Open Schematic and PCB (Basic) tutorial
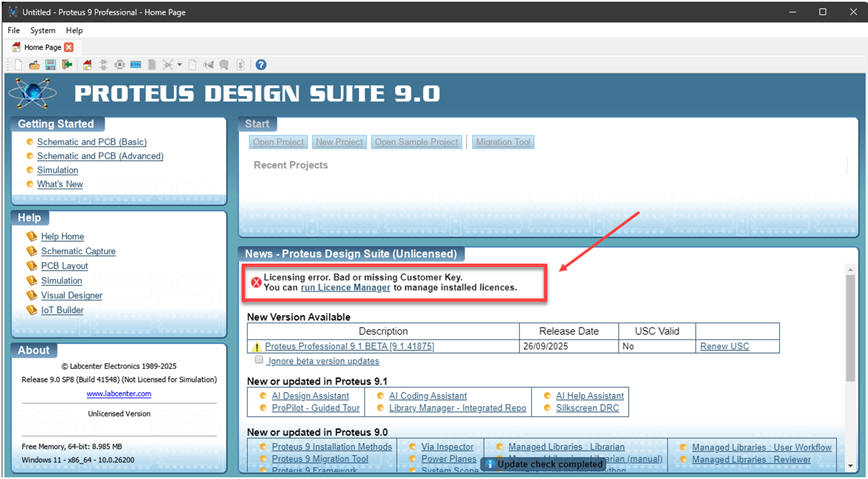Image resolution: width=868 pixels, height=479 pixels. click(x=92, y=142)
